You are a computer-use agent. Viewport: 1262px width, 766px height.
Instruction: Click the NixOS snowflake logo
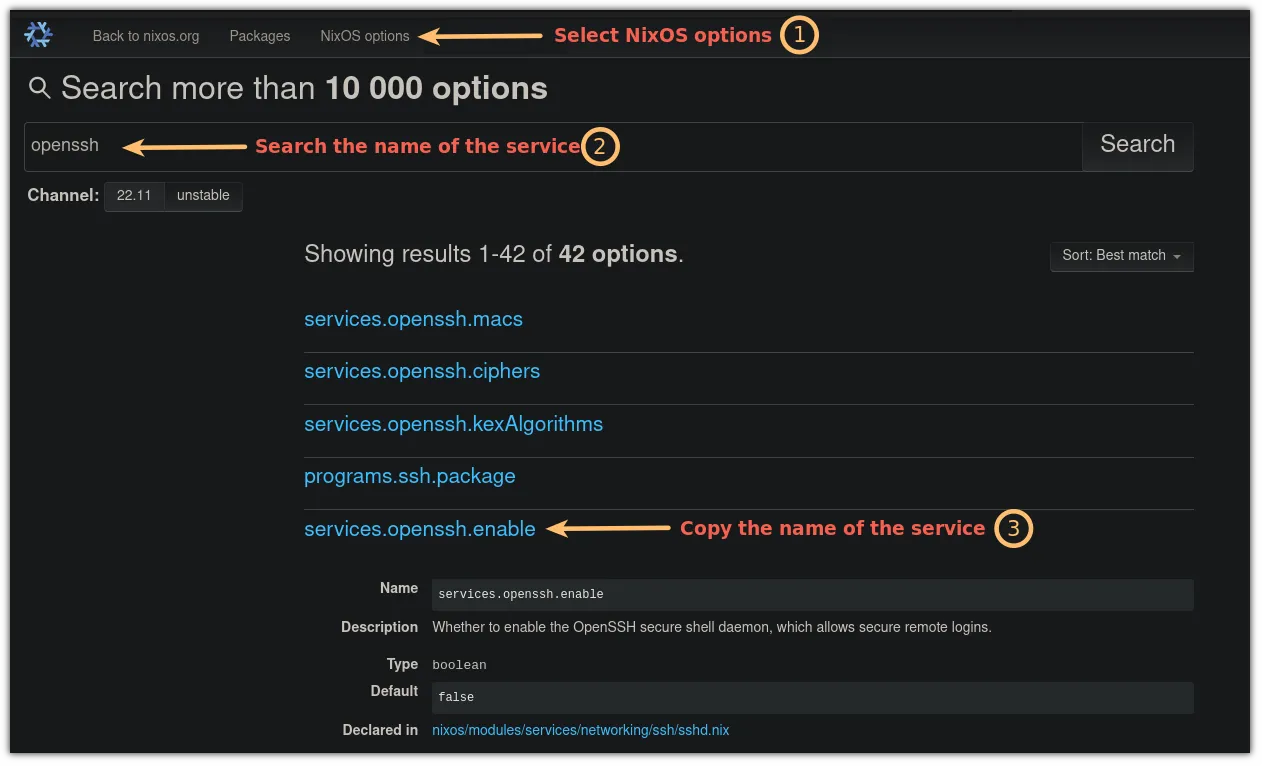click(37, 34)
